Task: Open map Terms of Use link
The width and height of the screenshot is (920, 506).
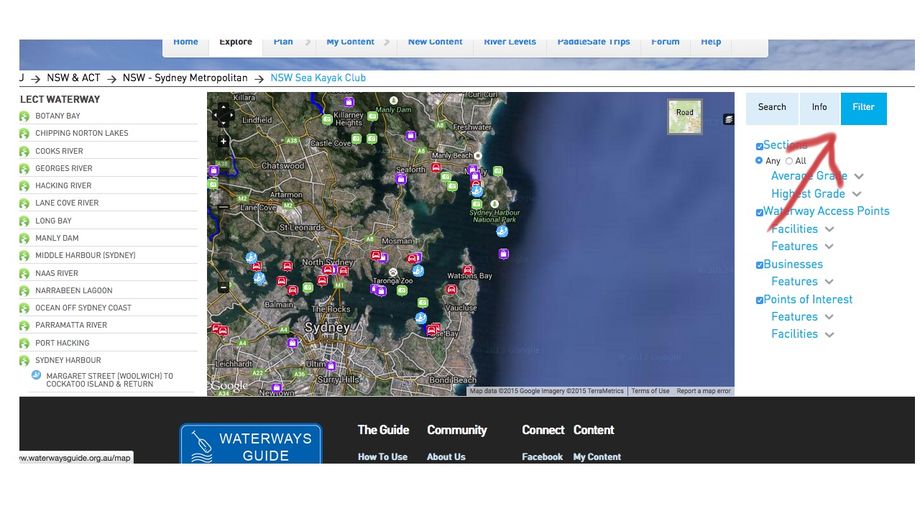Action: click(650, 391)
